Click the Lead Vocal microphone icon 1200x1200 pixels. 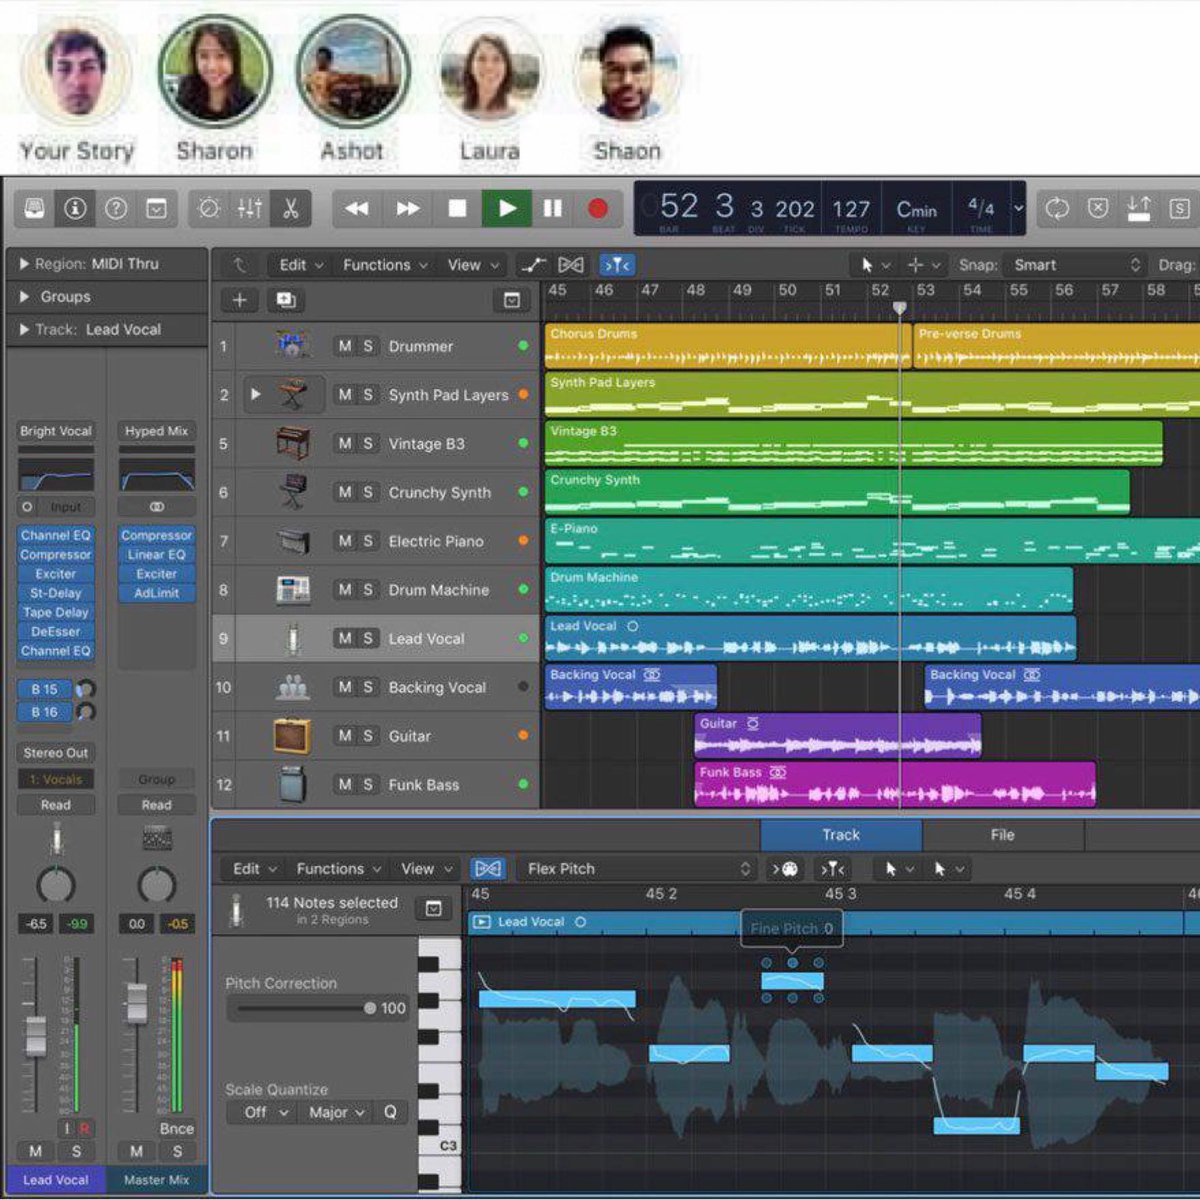click(x=292, y=638)
